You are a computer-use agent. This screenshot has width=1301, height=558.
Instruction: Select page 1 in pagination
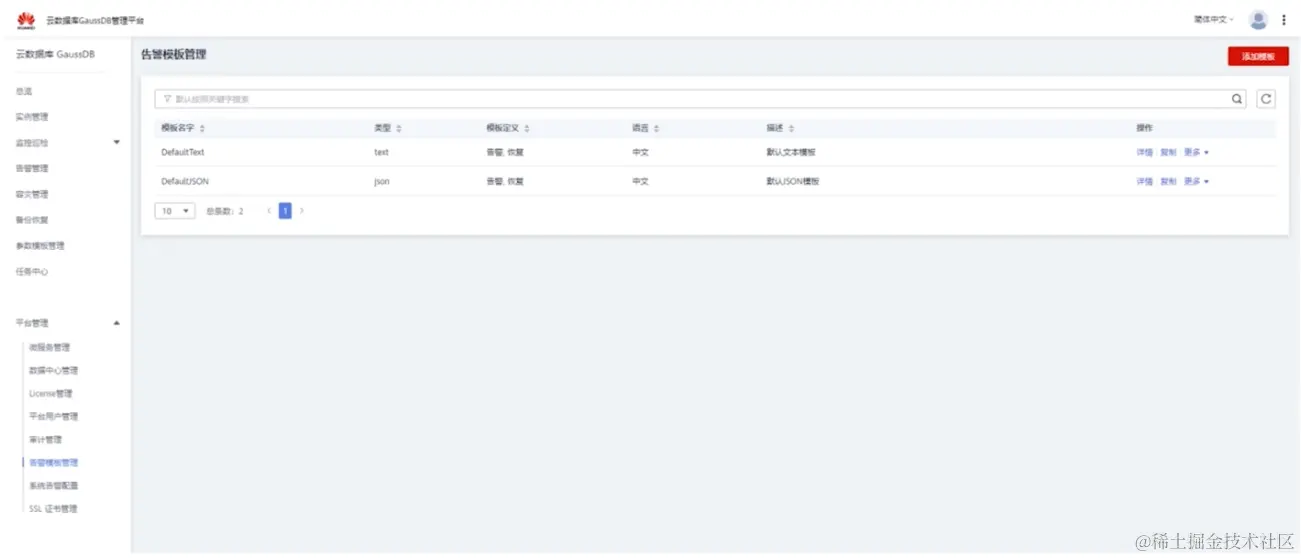coord(285,211)
